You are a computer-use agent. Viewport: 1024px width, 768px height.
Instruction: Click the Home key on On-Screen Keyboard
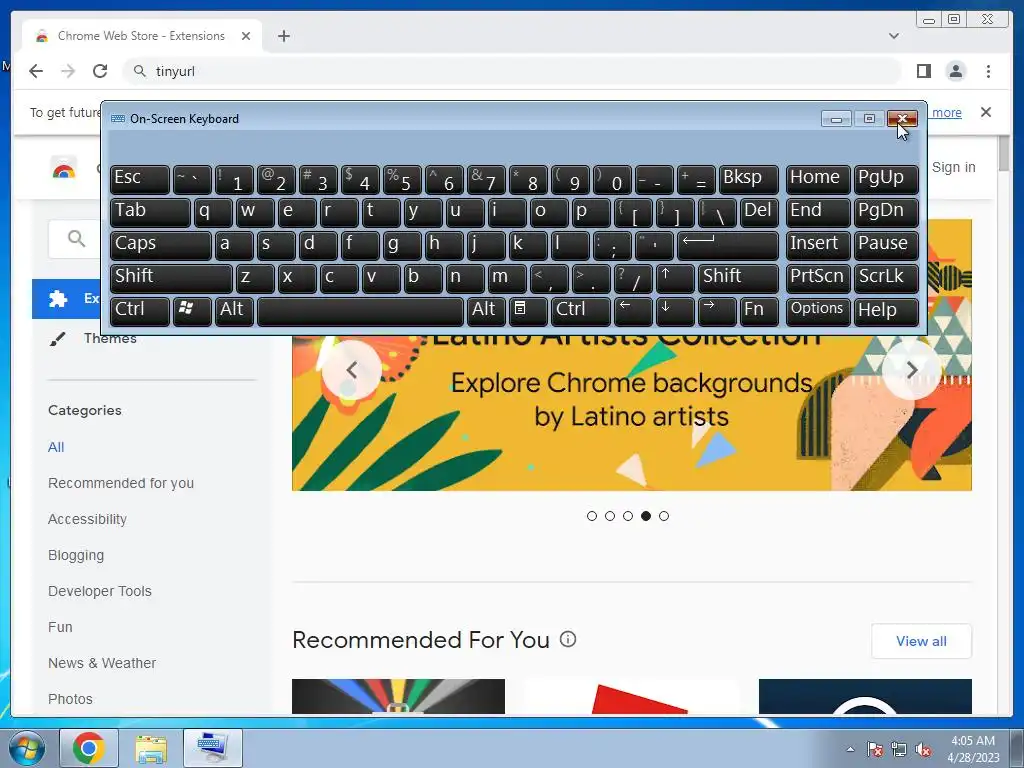[x=817, y=179]
